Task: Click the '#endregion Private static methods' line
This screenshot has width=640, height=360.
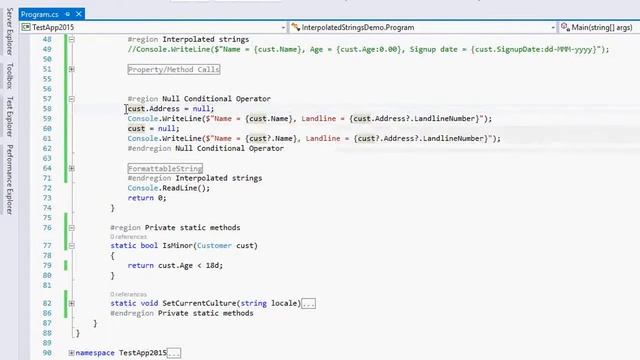Action: pyautogui.click(x=182, y=313)
